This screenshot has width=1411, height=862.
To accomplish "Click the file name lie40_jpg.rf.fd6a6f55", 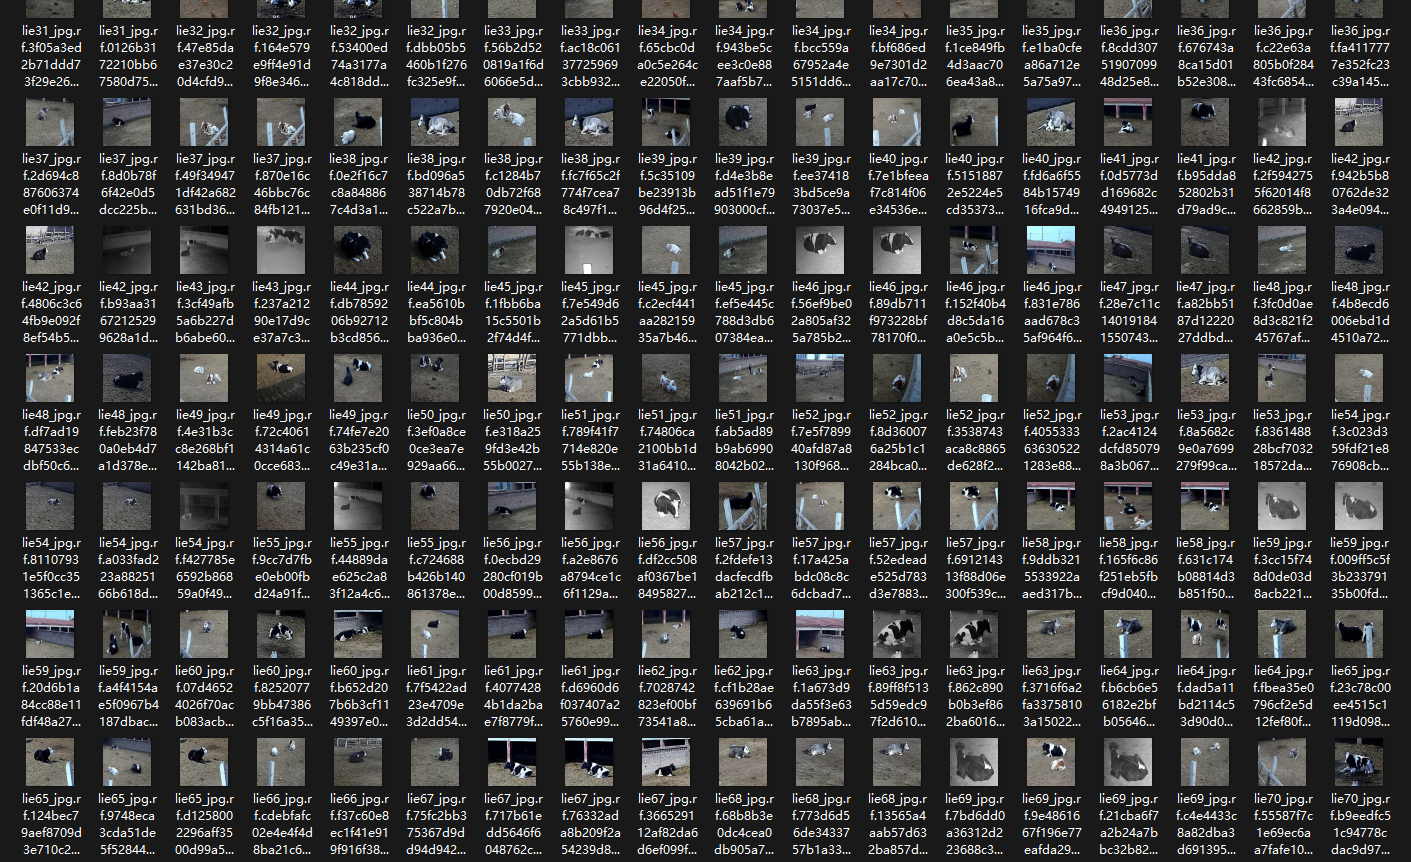I will point(1051,185).
